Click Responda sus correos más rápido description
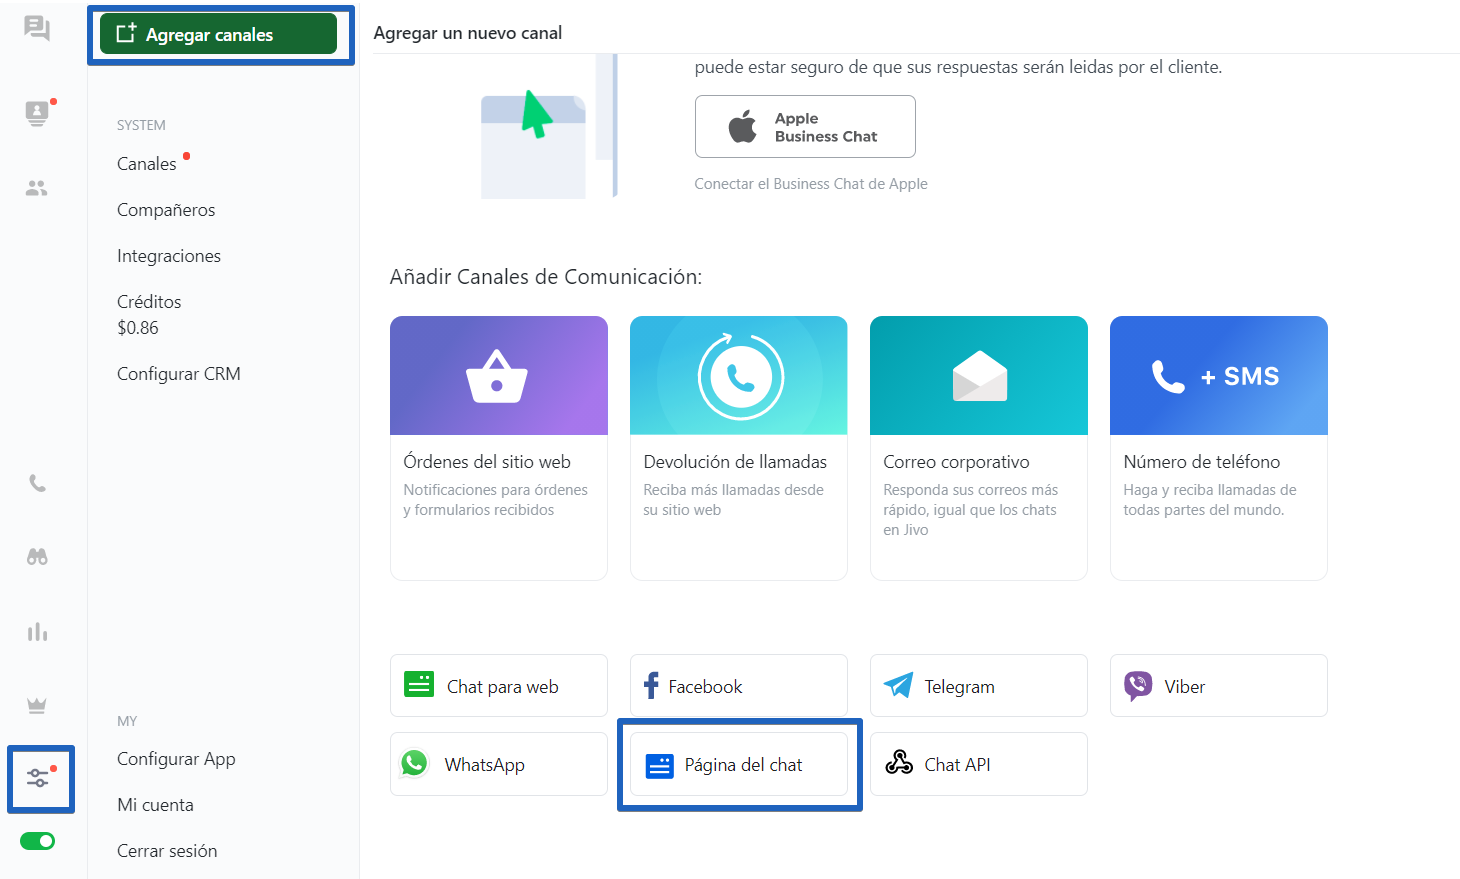The image size is (1460, 879). pyautogui.click(x=970, y=510)
